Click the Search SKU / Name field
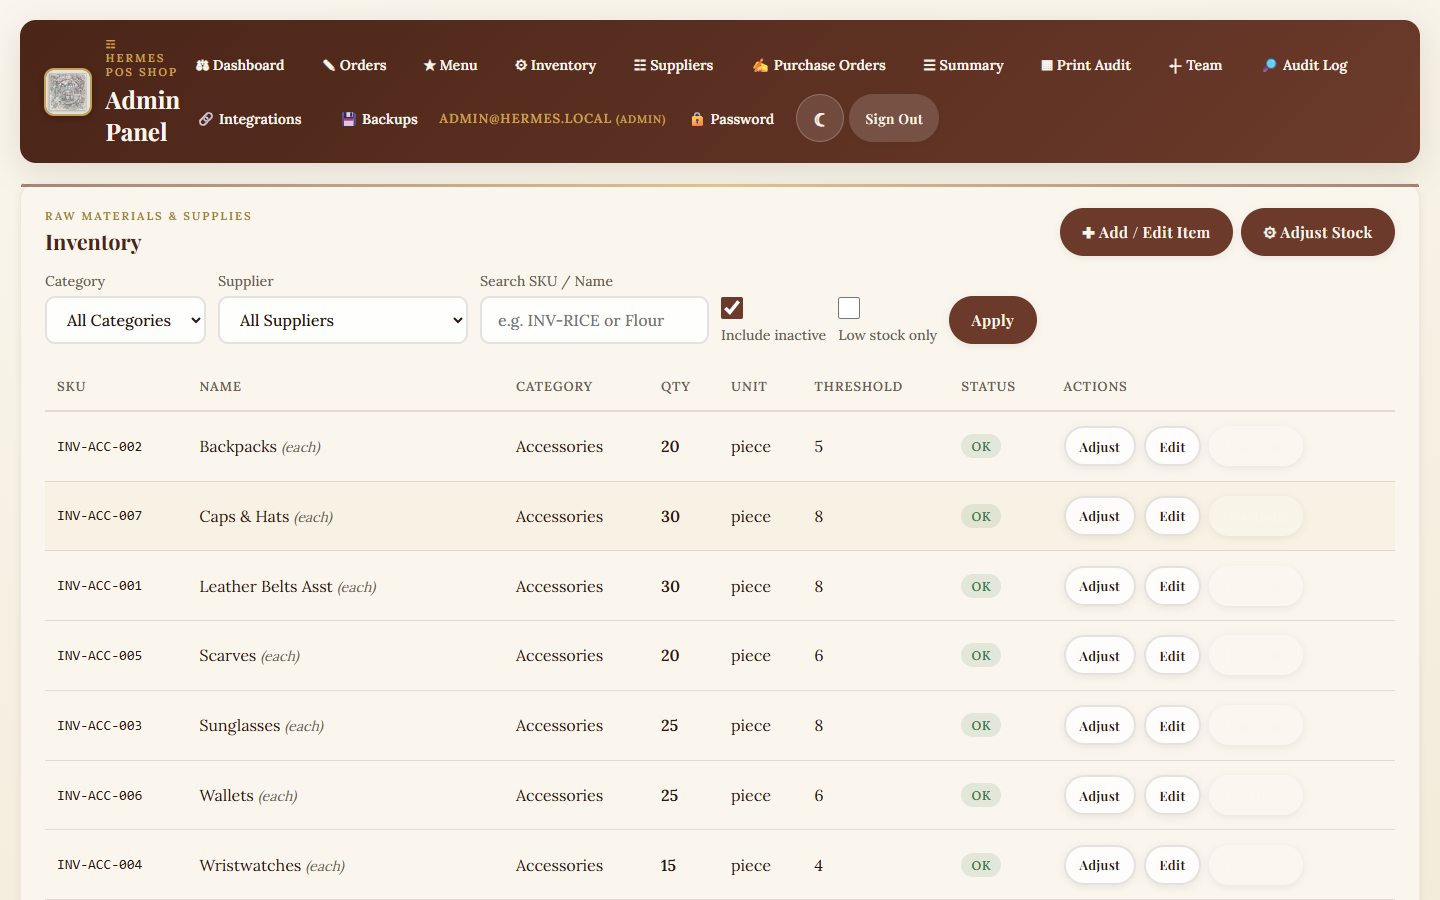The width and height of the screenshot is (1440, 900). point(594,320)
